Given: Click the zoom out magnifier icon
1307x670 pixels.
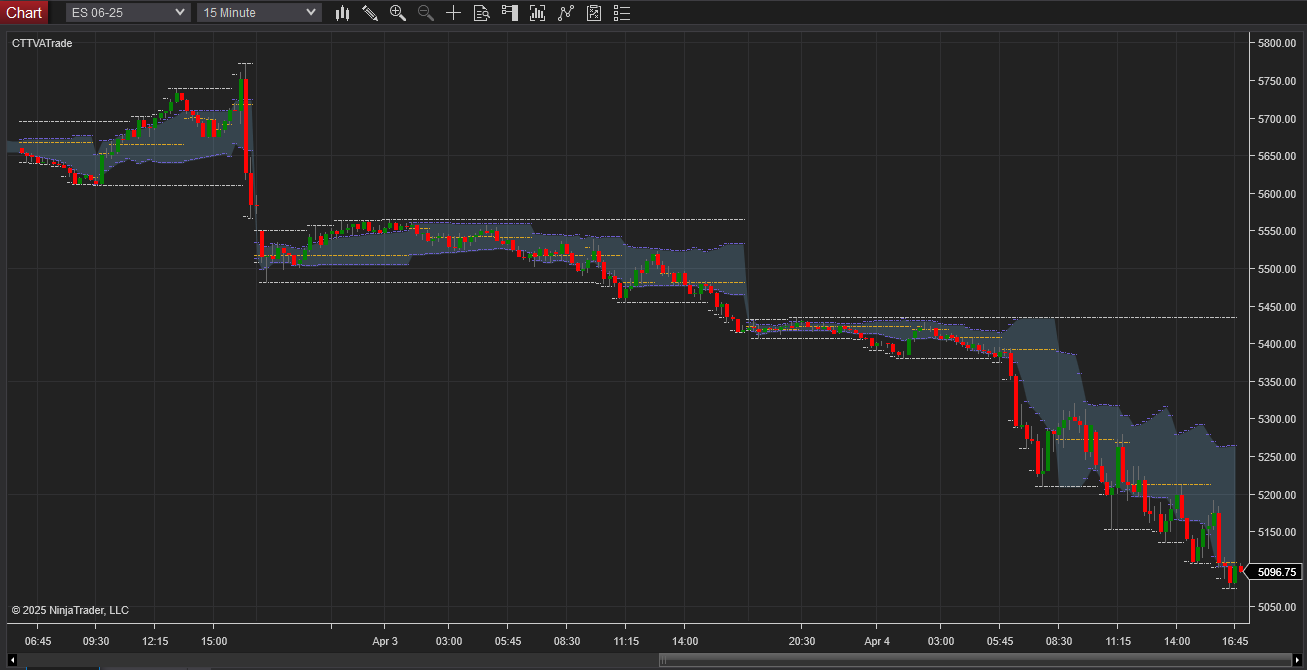Looking at the screenshot, I should coord(426,13).
